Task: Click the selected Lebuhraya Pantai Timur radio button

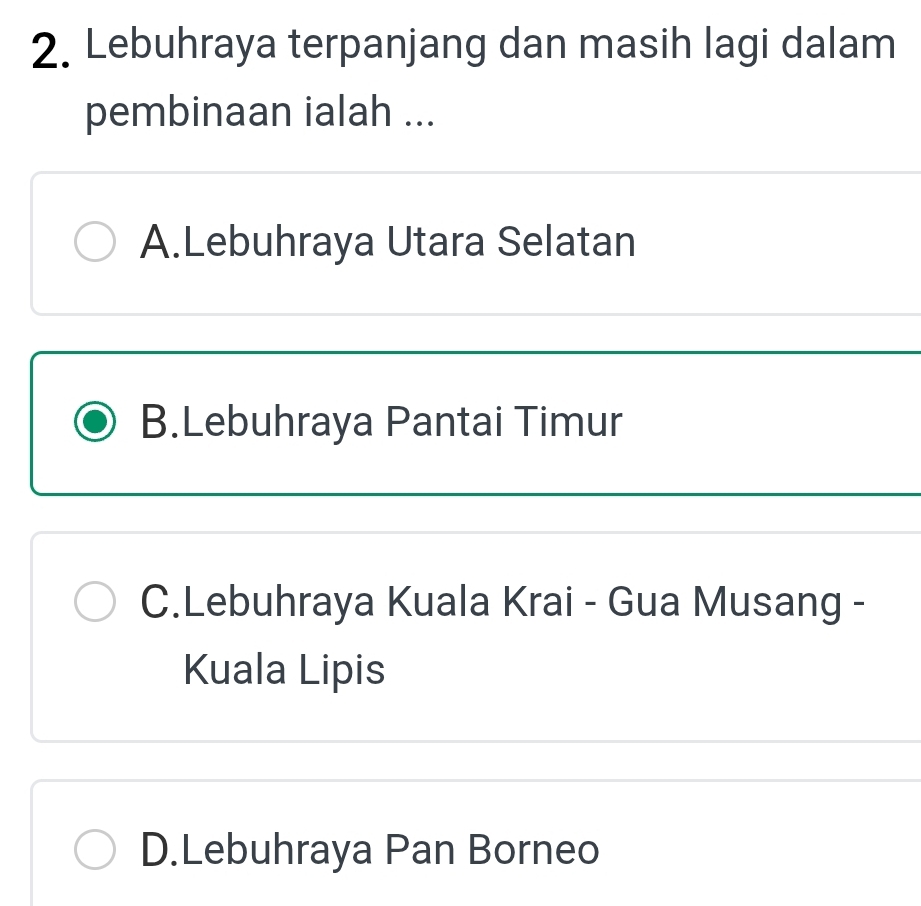Action: tap(96, 422)
